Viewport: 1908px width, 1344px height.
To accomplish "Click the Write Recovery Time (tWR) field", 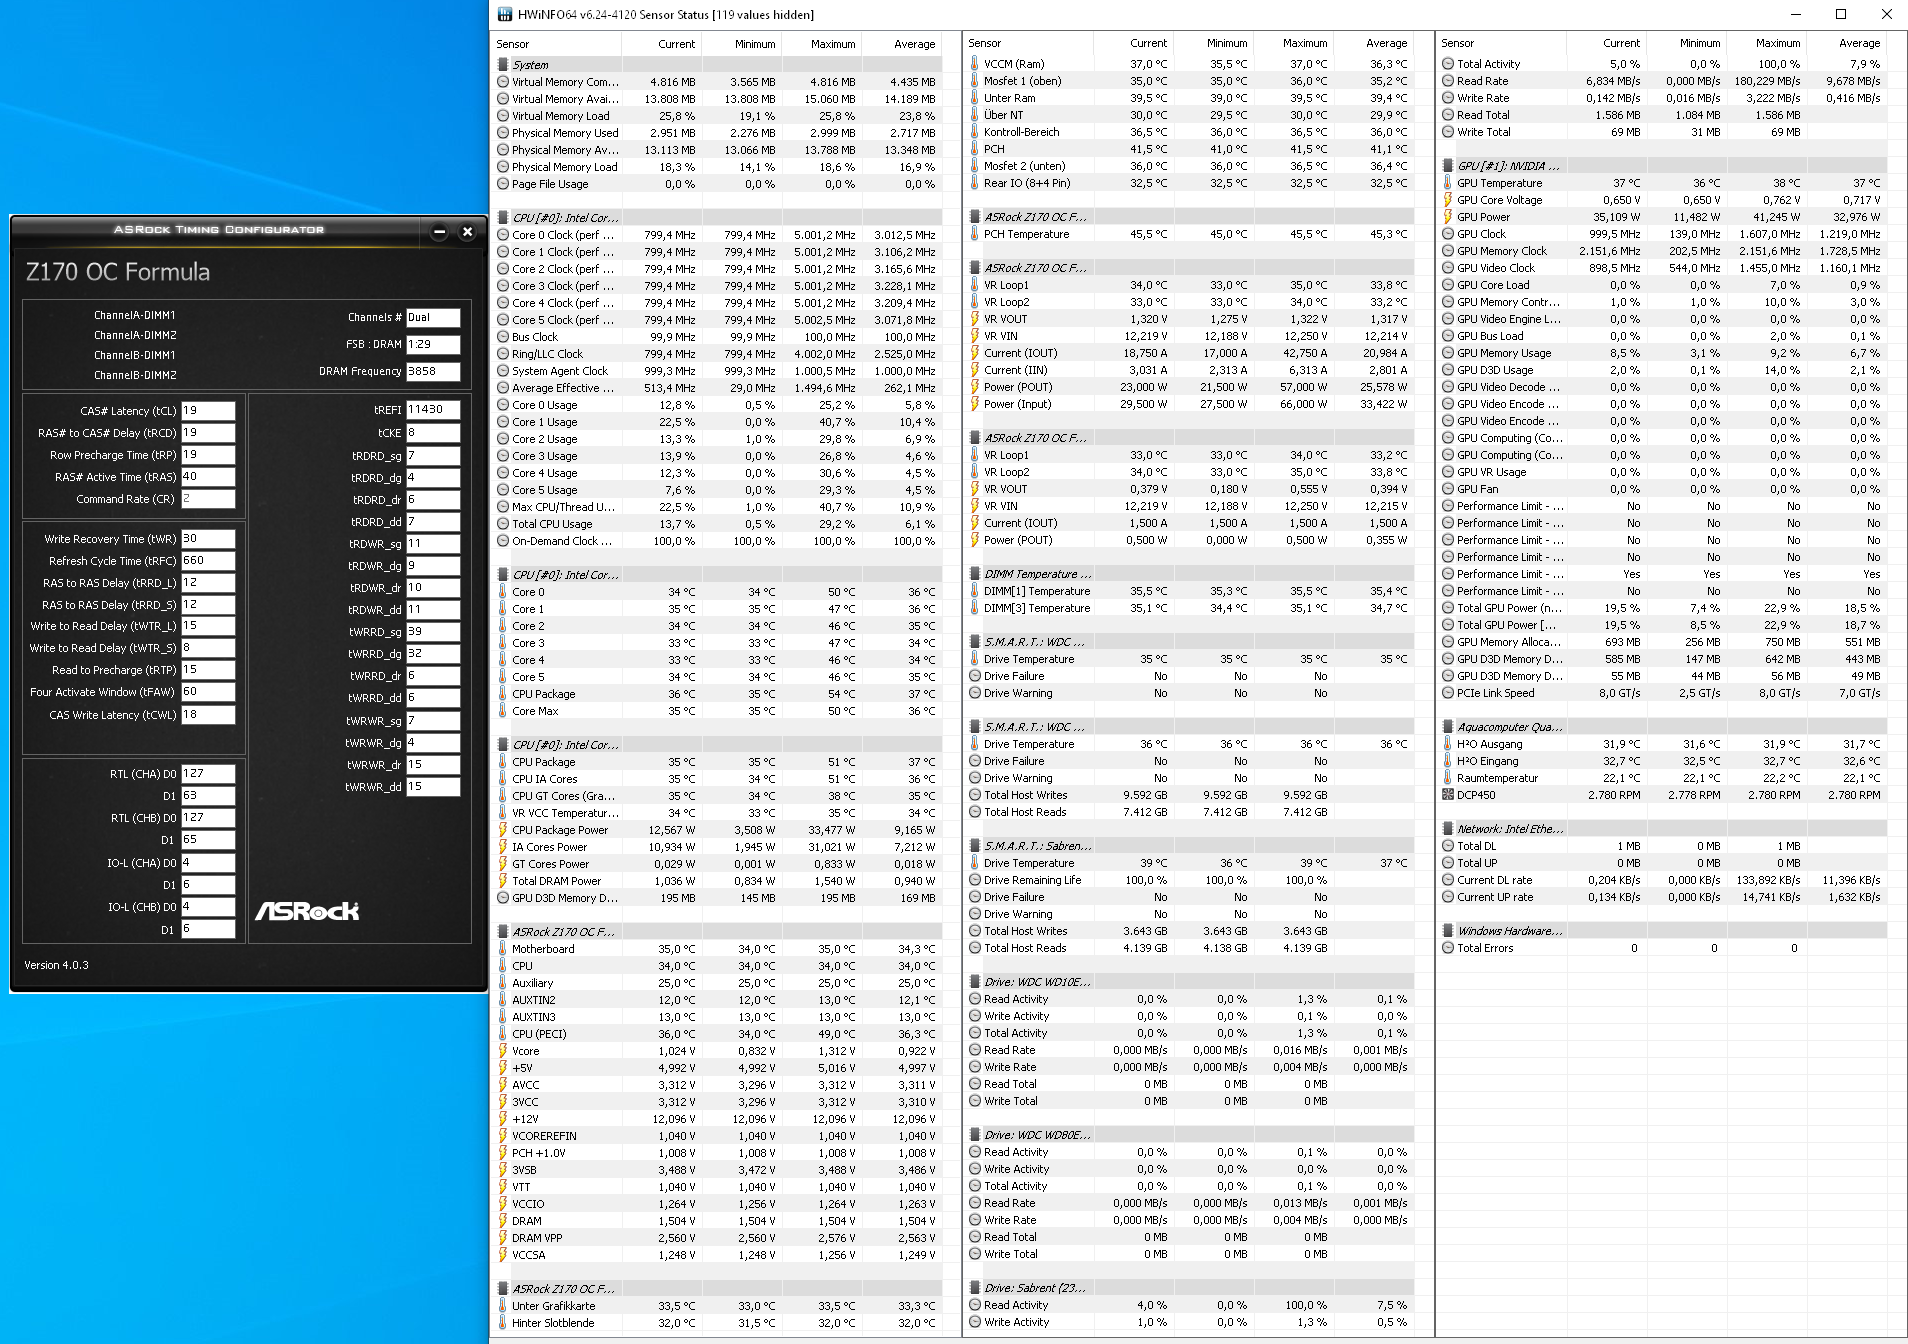I will point(208,539).
